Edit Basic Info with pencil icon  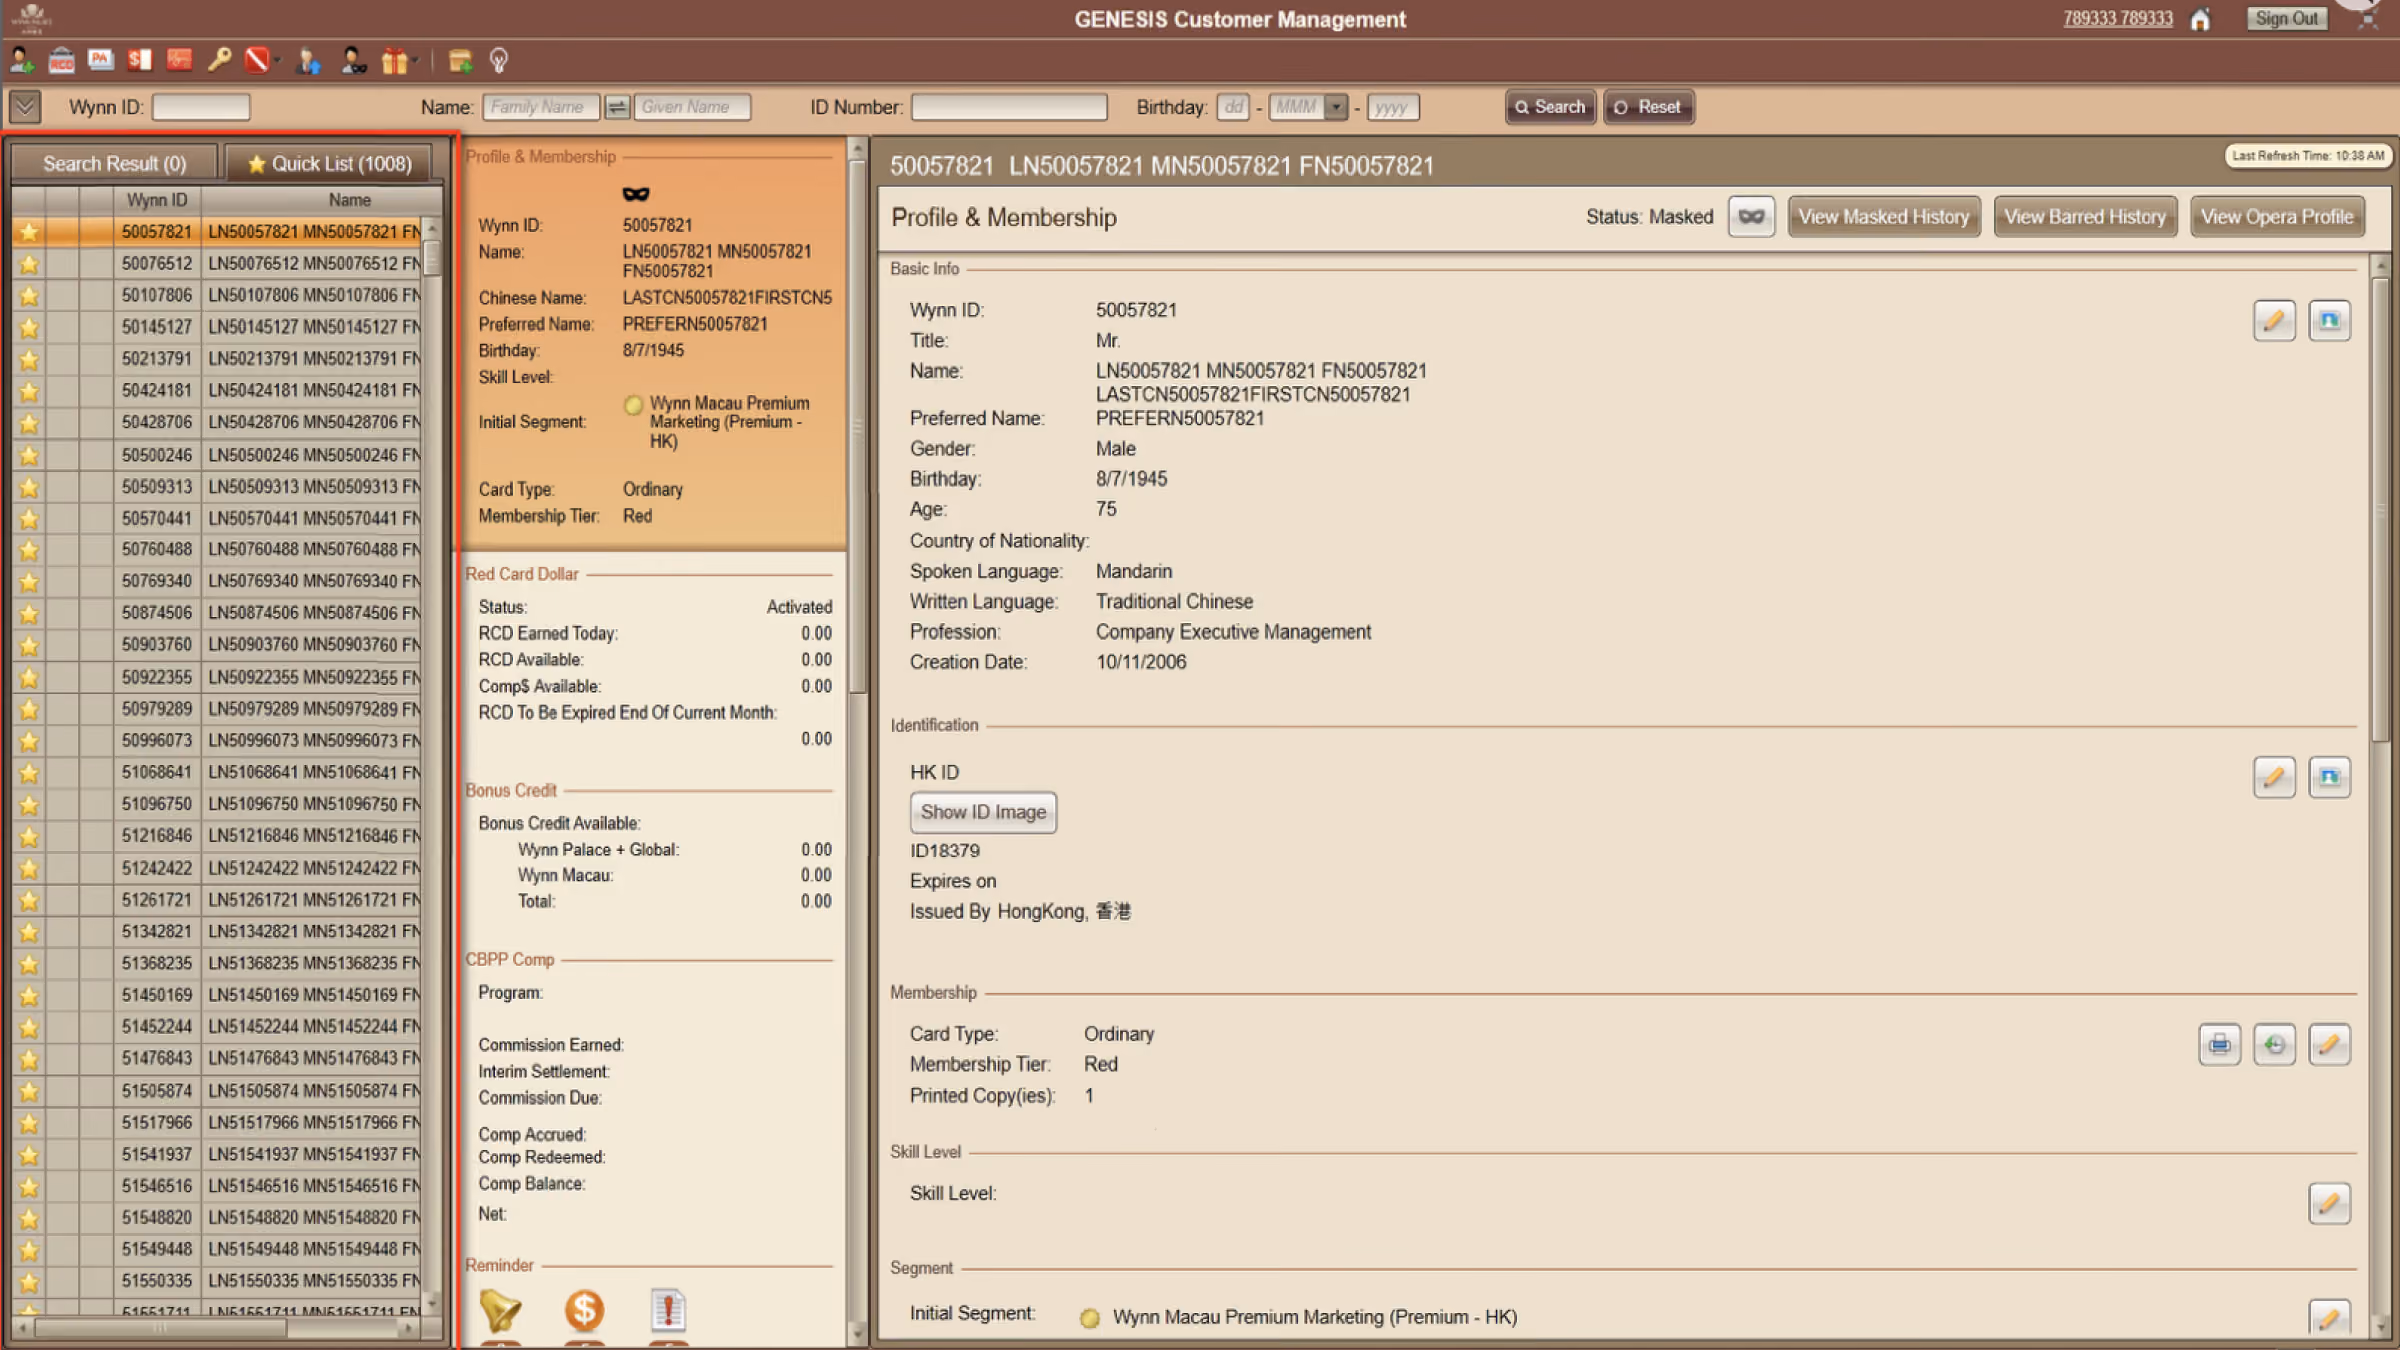point(2274,321)
